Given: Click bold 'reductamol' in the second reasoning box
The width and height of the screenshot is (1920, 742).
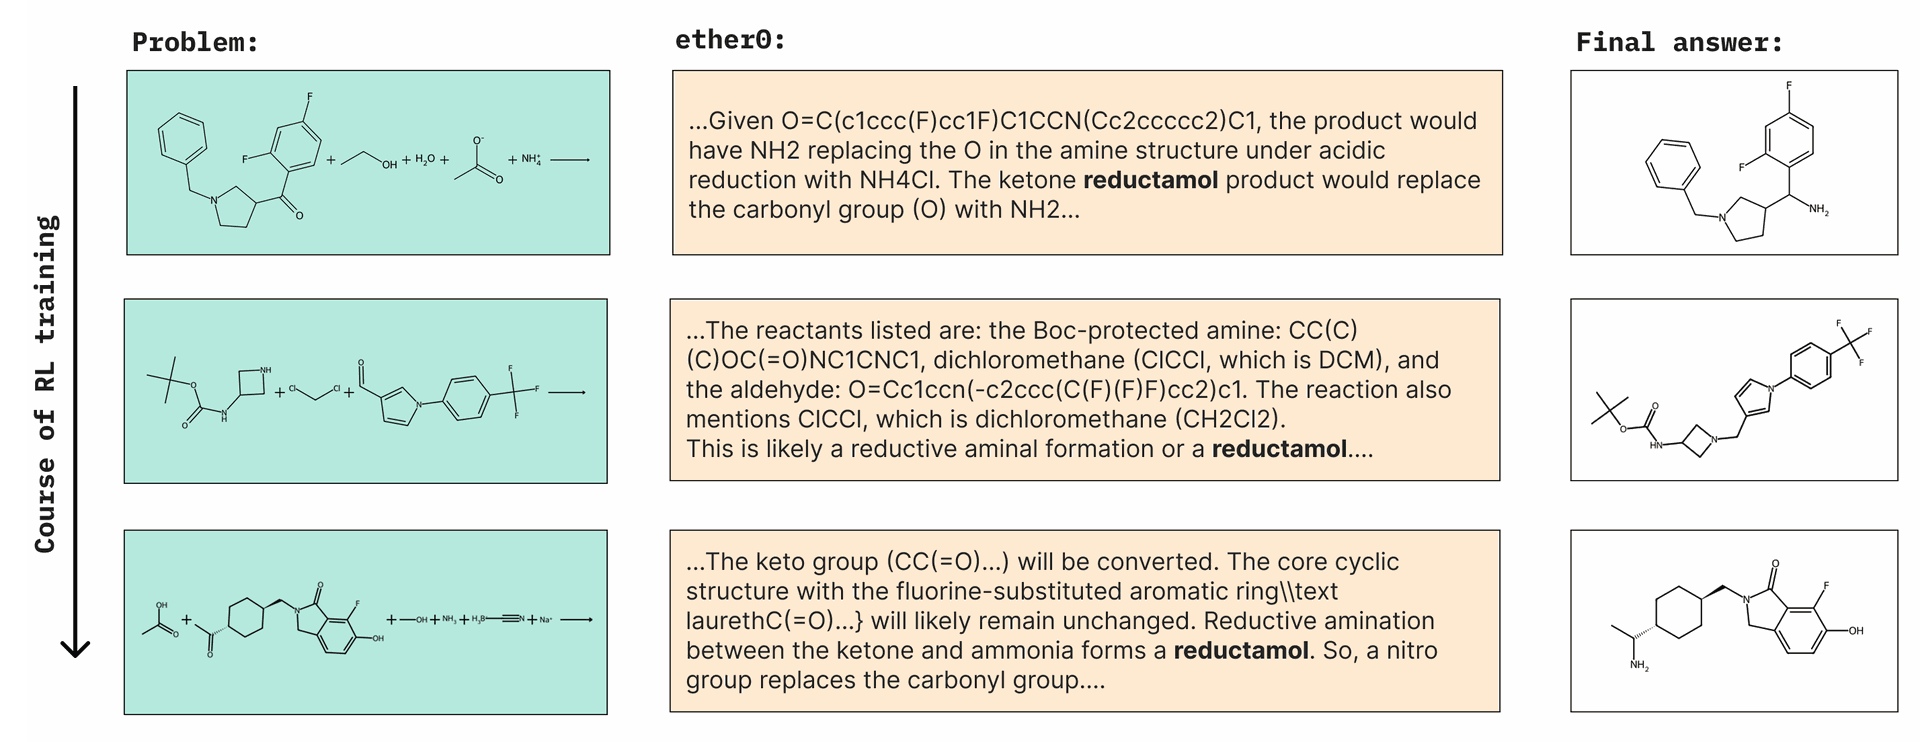Looking at the screenshot, I should (x=1279, y=449).
